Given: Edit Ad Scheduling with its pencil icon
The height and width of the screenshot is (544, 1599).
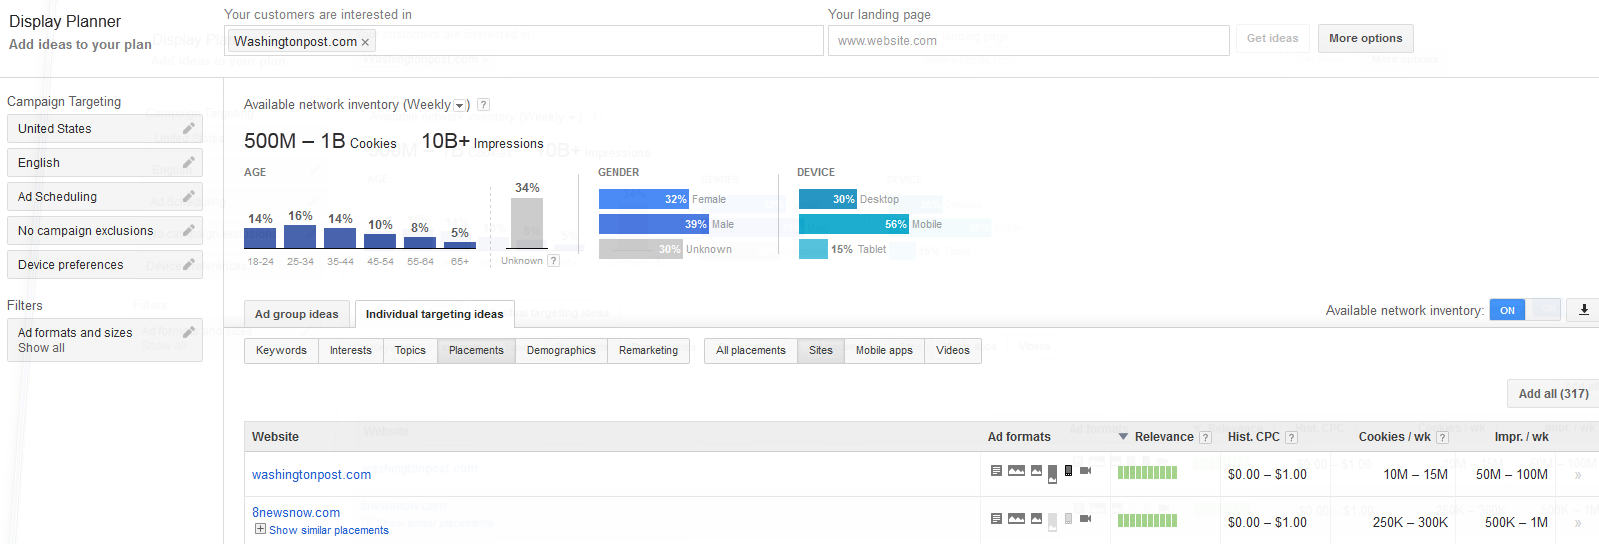Looking at the screenshot, I should point(188,196).
